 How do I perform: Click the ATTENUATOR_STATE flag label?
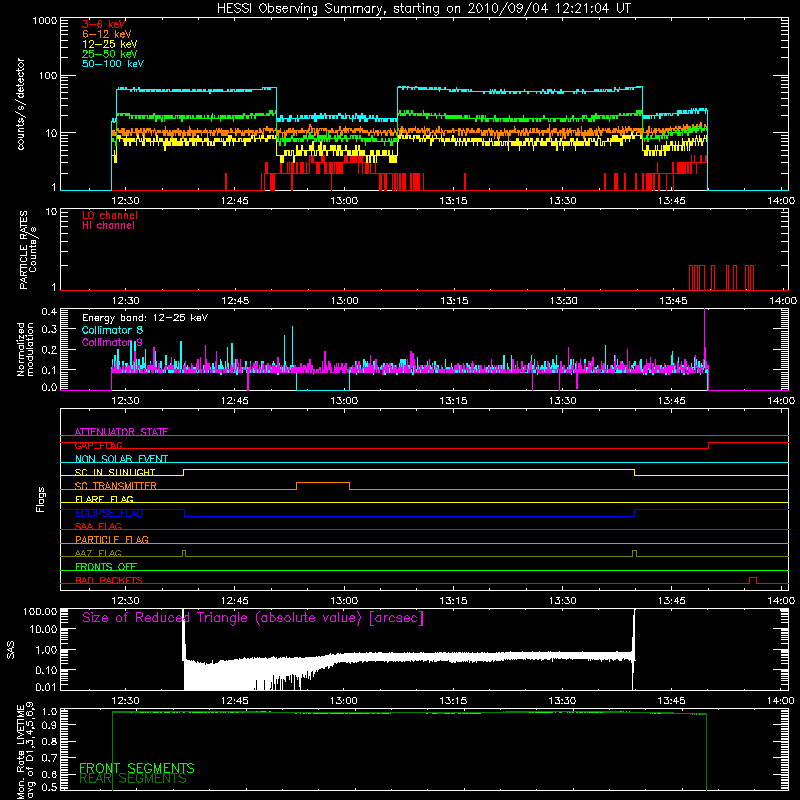[x=121, y=432]
